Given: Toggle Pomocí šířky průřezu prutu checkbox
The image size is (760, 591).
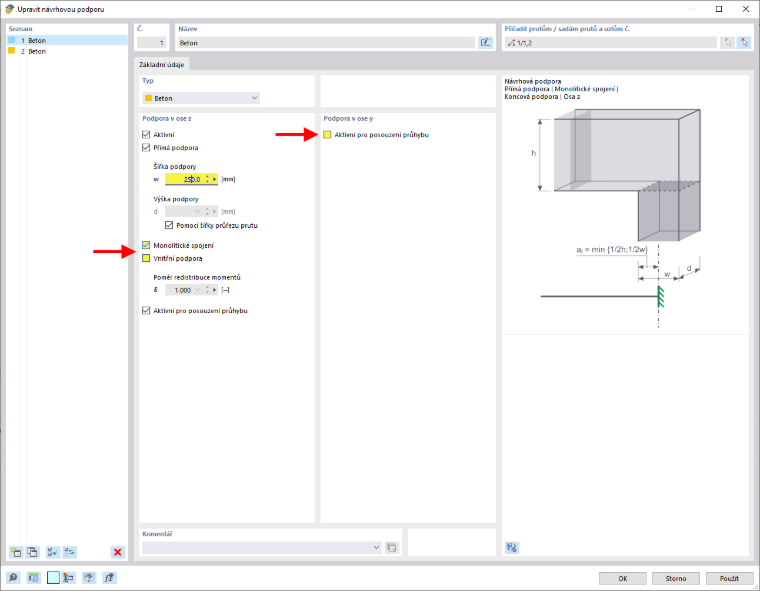Looking at the screenshot, I should (169, 225).
